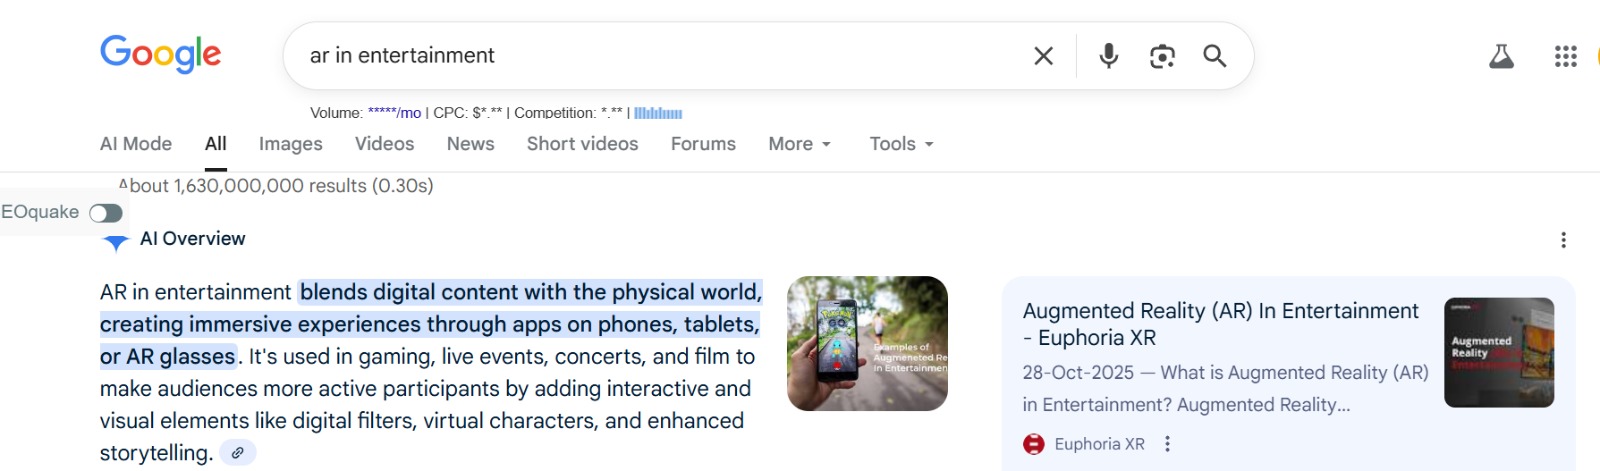Open Google Lens image search
This screenshot has width=1600, height=471.
pyautogui.click(x=1162, y=56)
